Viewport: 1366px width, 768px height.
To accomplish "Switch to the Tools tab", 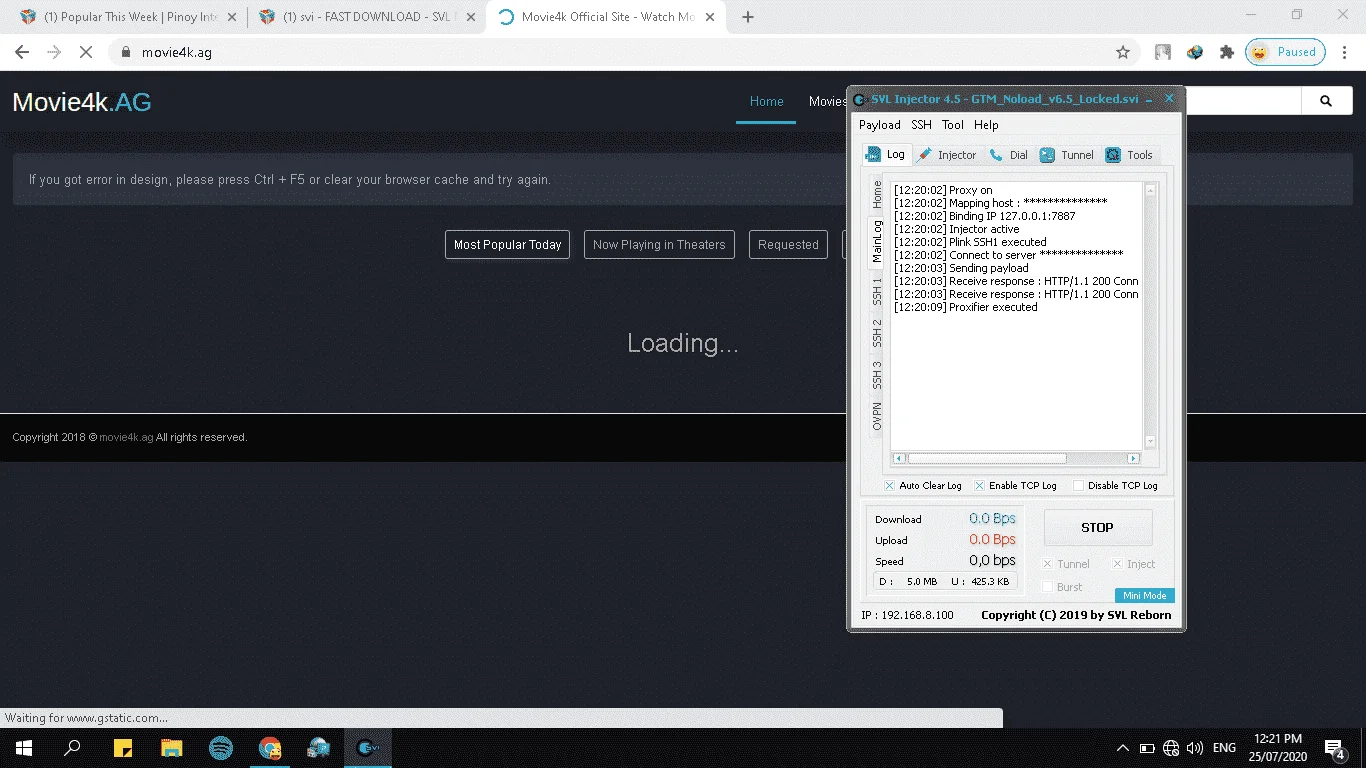I will click(1129, 155).
